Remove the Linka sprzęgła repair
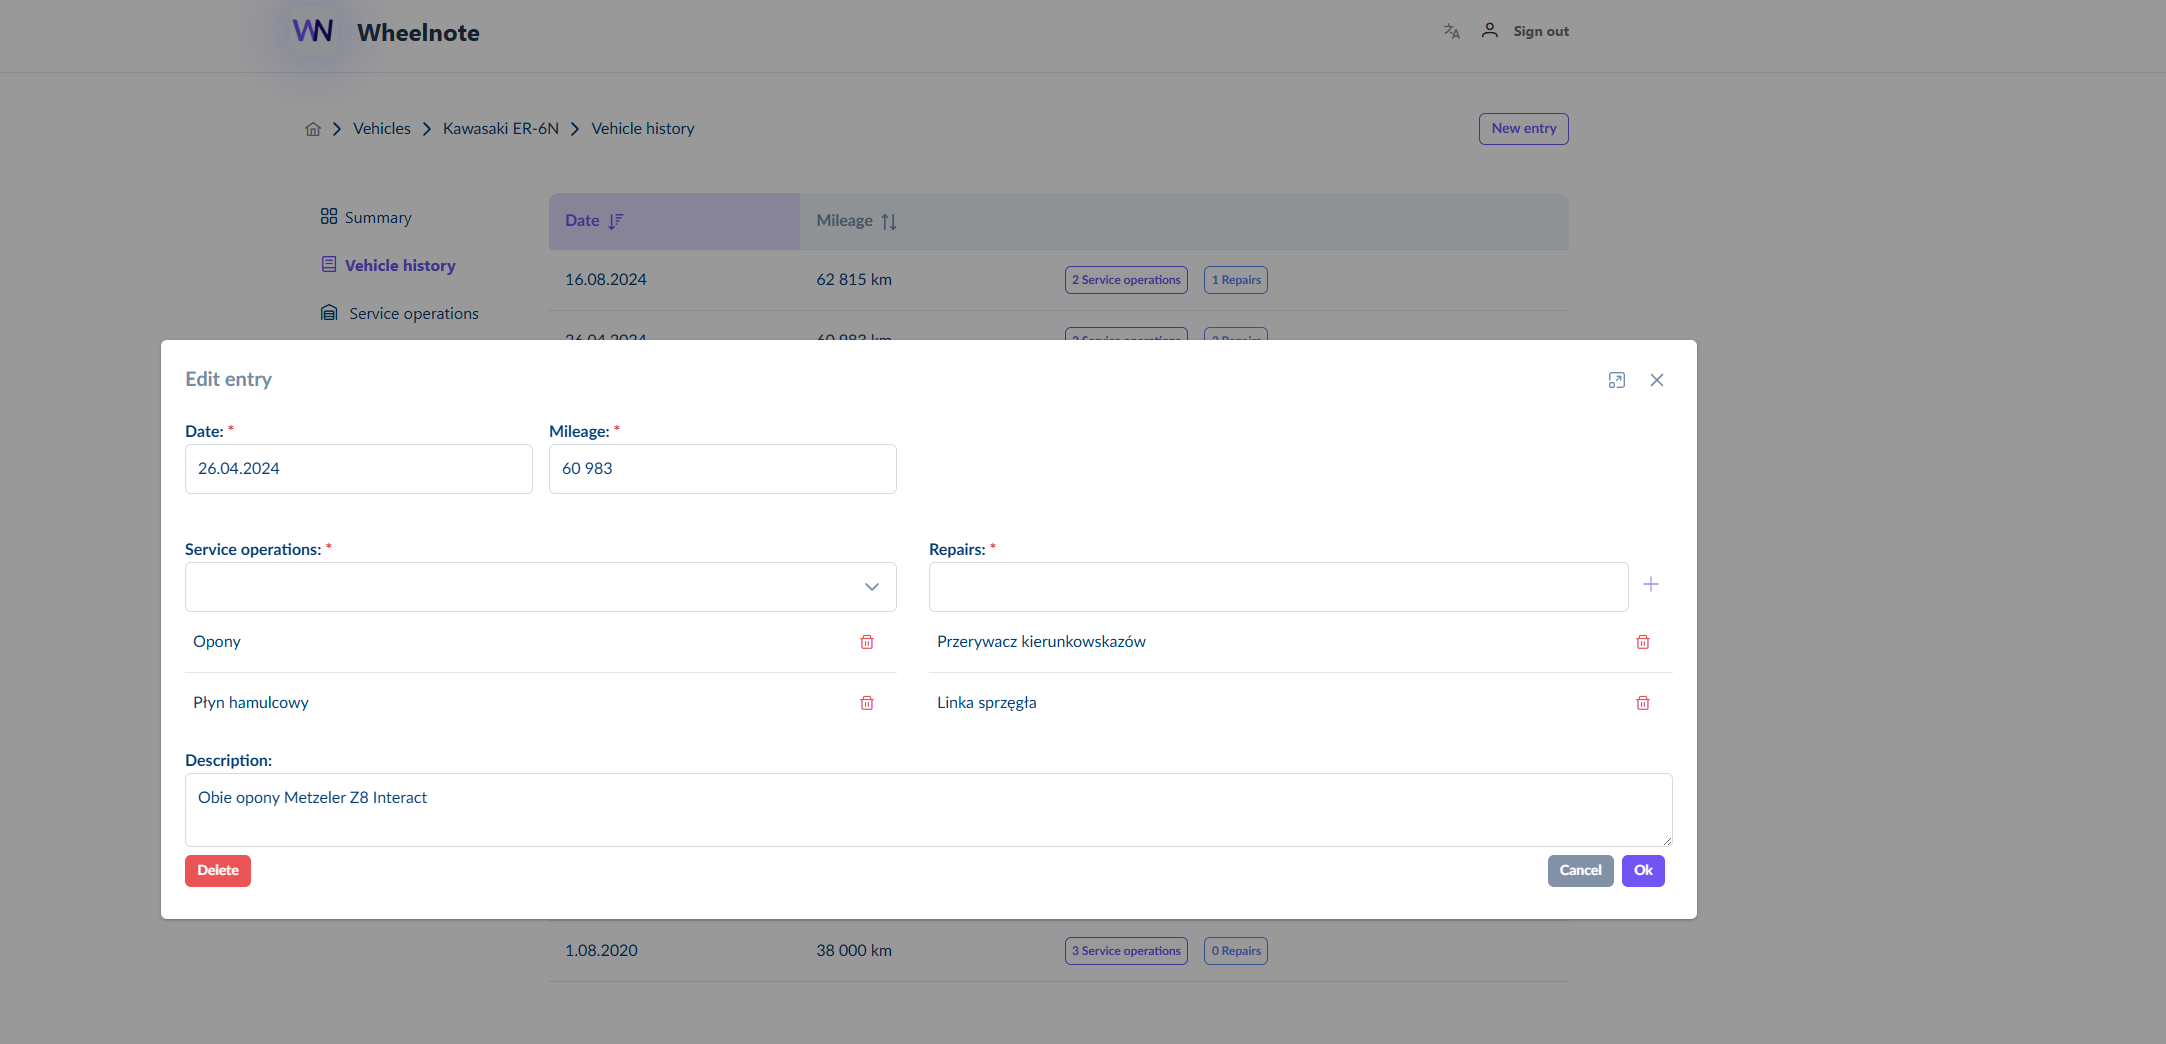Viewport: 2166px width, 1044px height. (1642, 703)
